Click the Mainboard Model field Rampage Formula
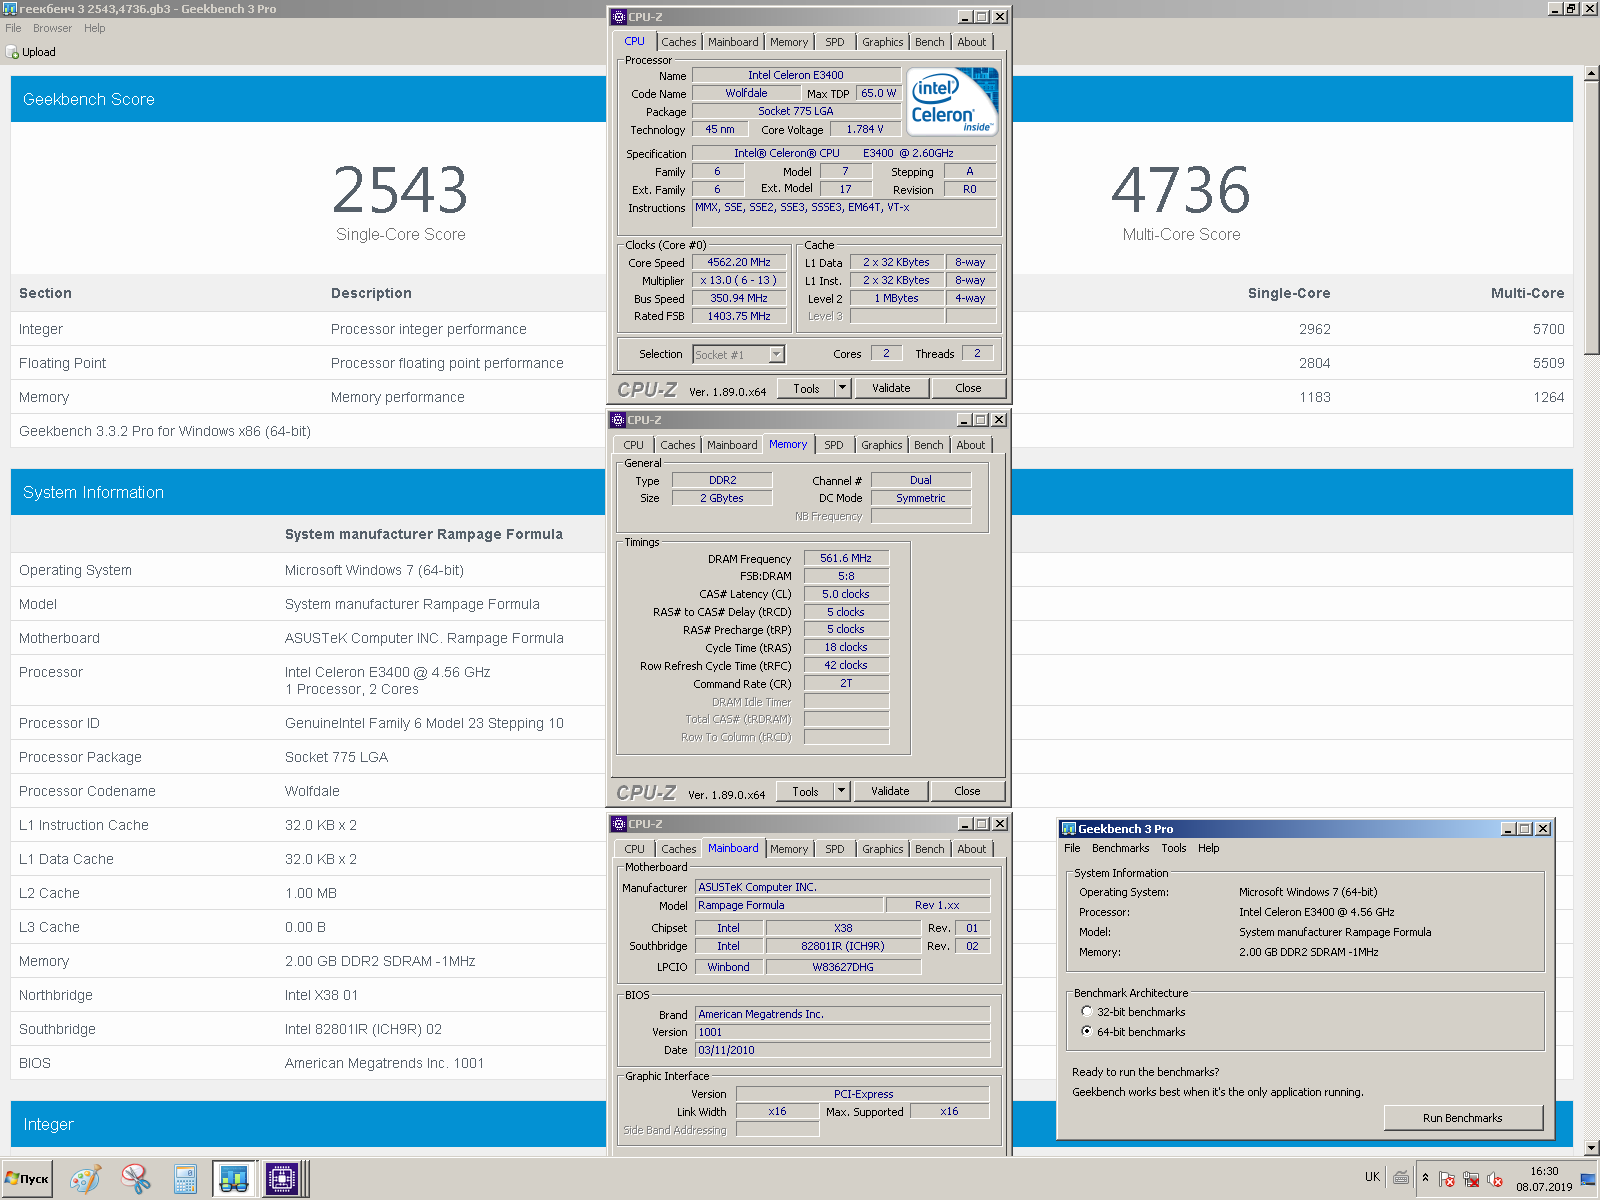This screenshot has height=1200, width=1600. (790, 905)
